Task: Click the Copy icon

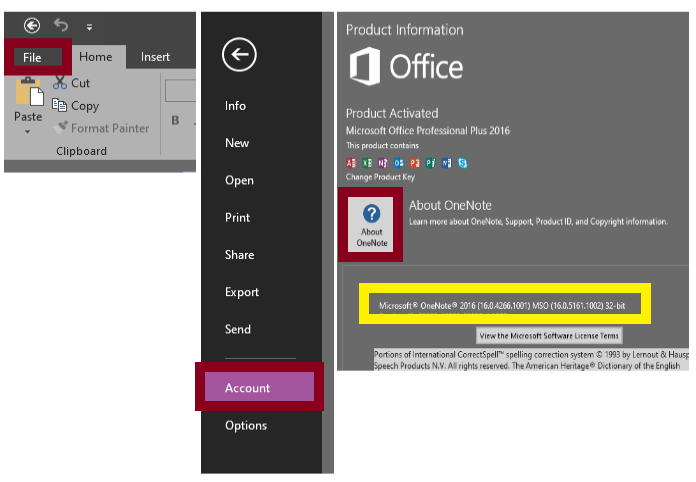Action: coord(59,105)
